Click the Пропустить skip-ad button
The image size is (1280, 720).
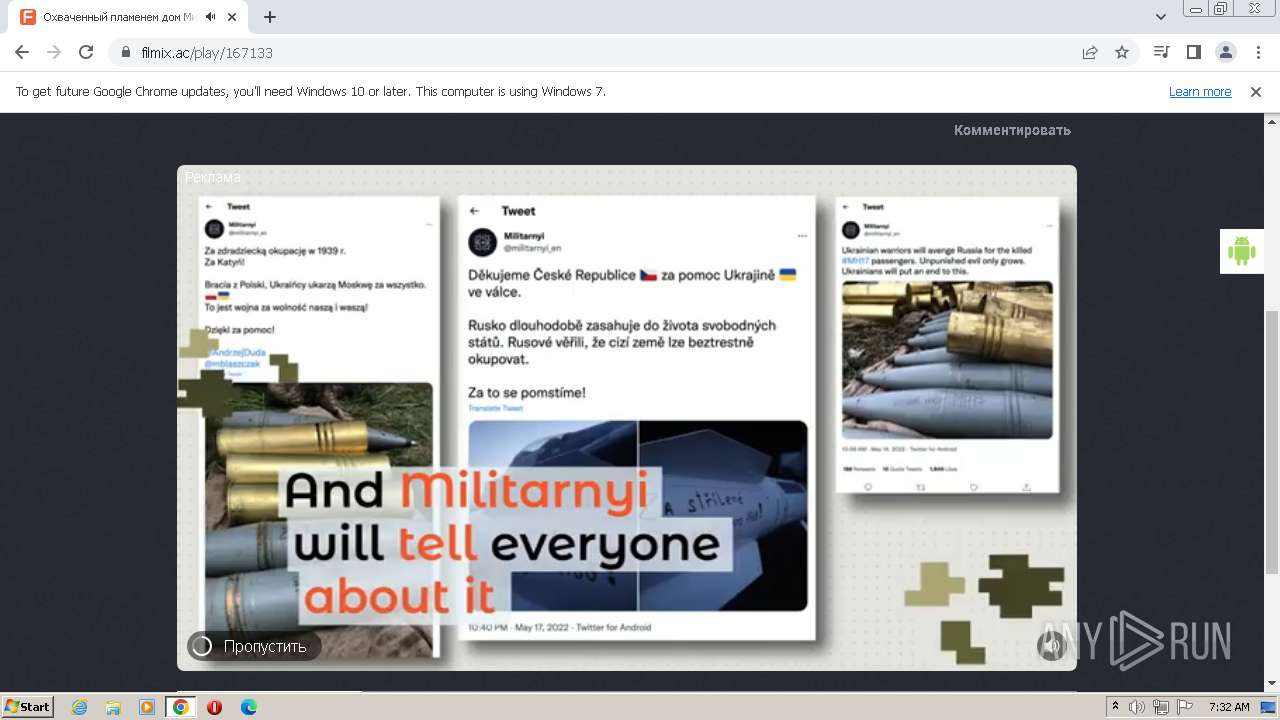point(254,646)
